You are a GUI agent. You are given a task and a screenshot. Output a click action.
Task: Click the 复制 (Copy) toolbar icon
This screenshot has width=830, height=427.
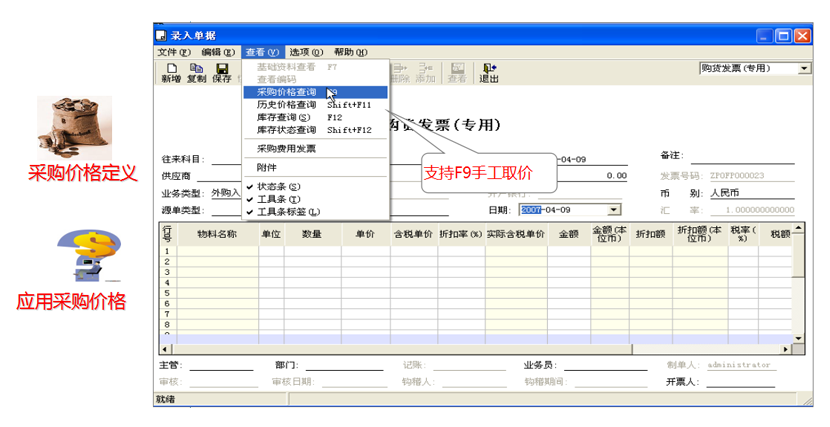tap(196, 72)
